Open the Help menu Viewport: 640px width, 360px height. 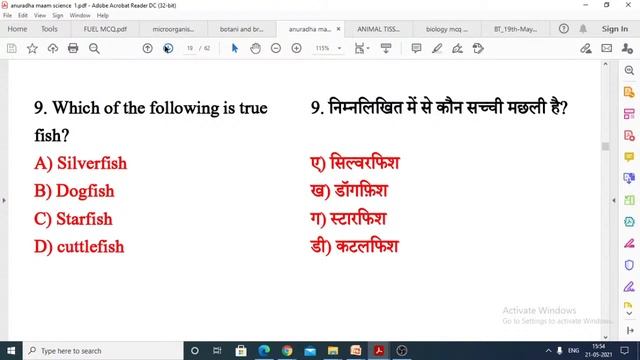(x=102, y=16)
